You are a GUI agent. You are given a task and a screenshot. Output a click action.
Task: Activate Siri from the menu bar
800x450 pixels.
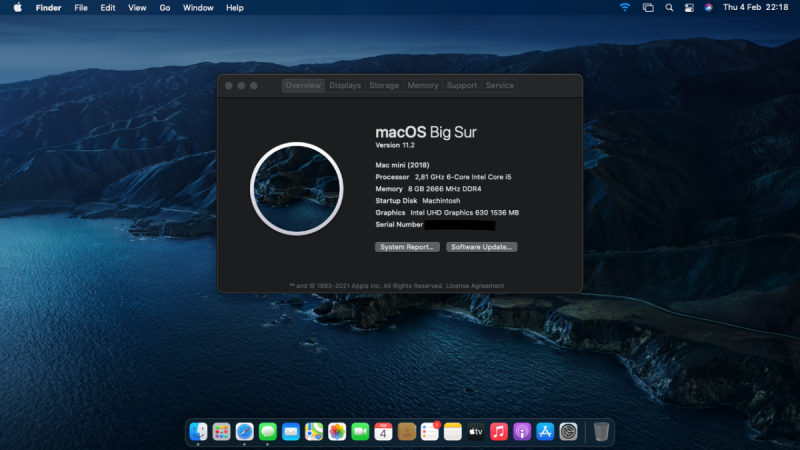point(708,7)
